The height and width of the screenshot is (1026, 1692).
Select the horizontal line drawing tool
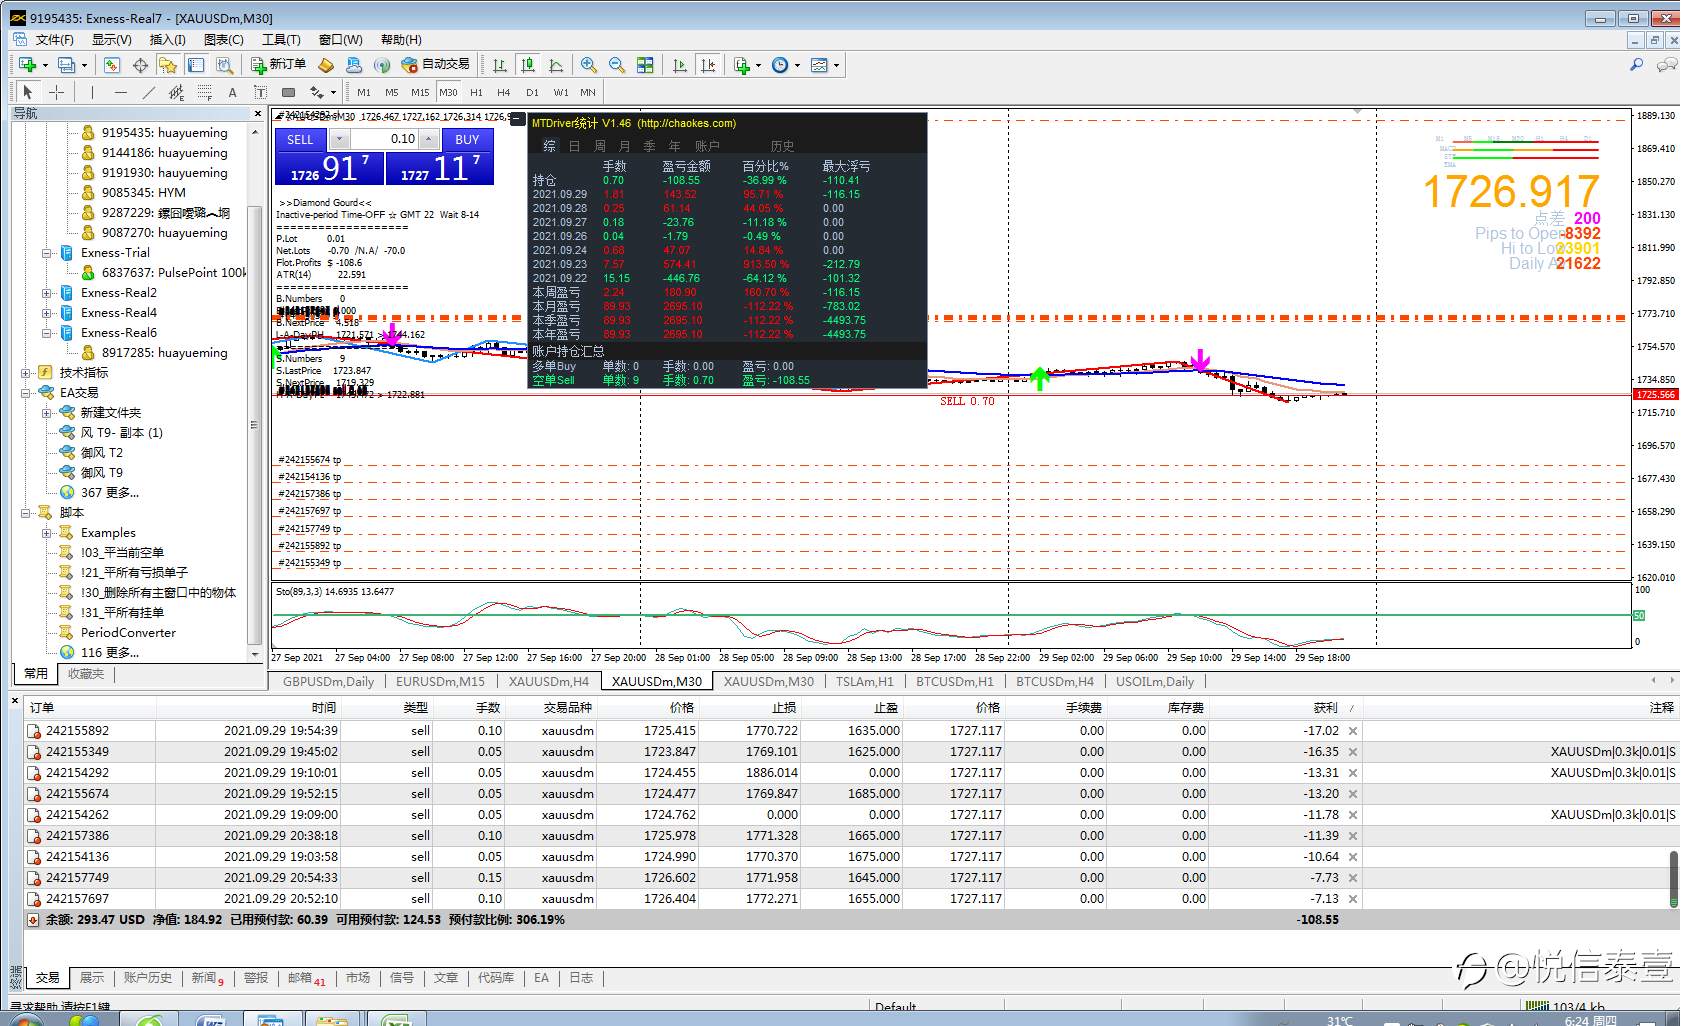[x=120, y=92]
